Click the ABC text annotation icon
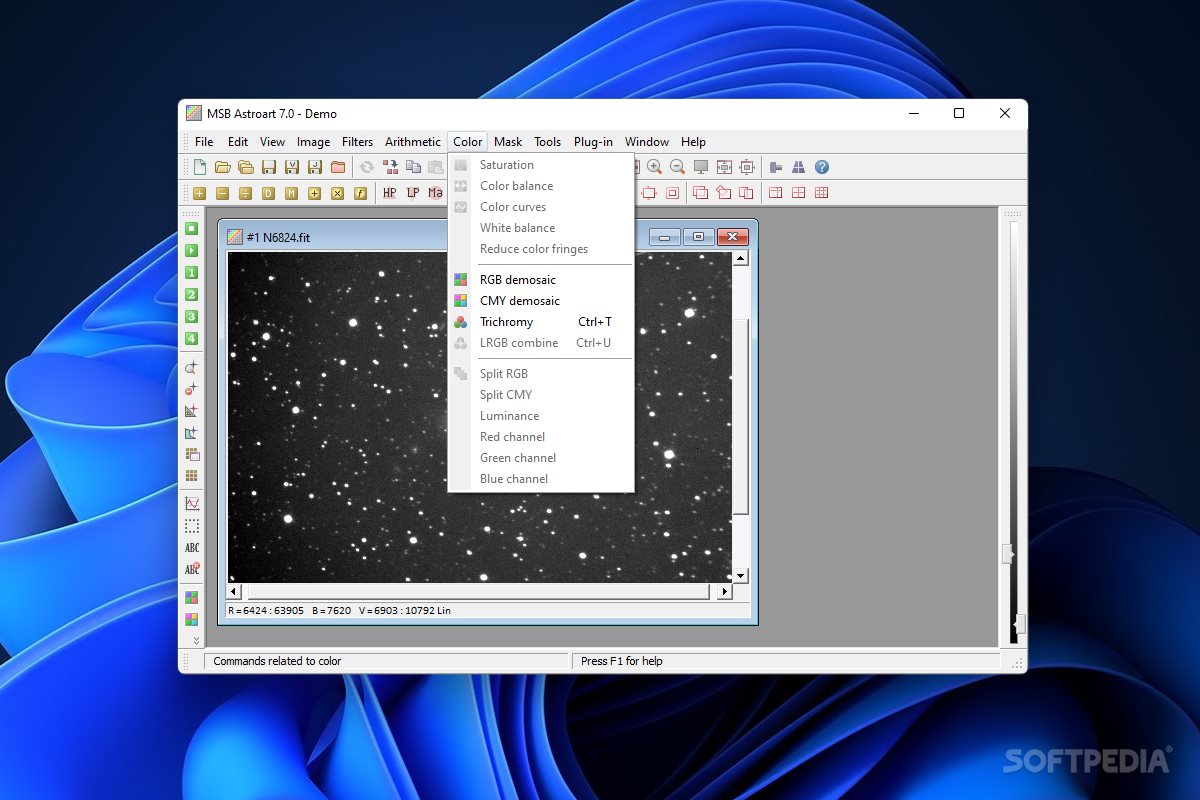 [x=191, y=547]
